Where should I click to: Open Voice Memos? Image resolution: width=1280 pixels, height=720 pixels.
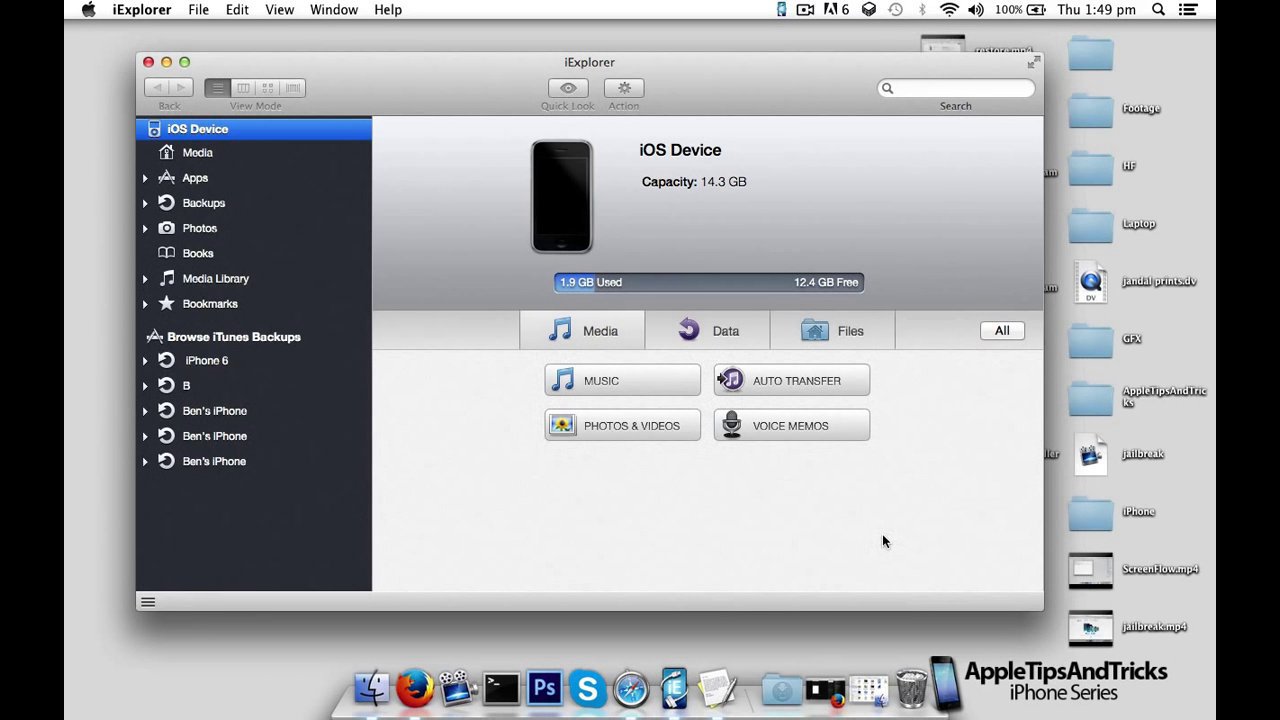[x=791, y=426]
